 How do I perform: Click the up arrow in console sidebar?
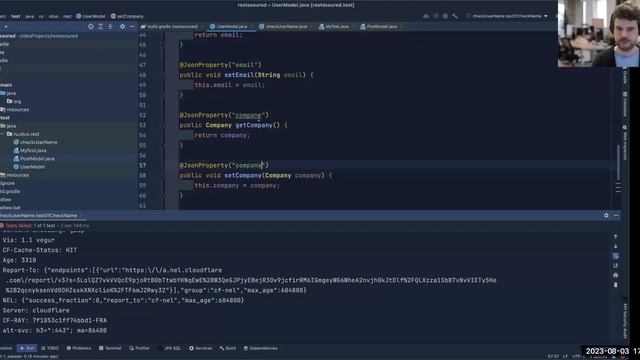(616, 236)
